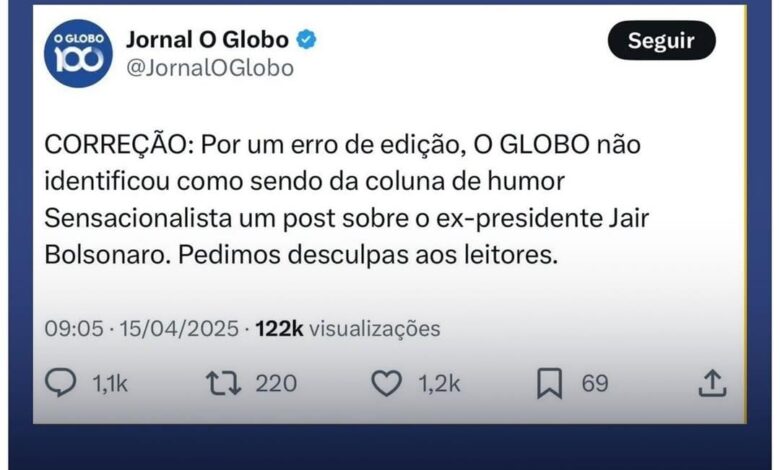Open O Globo 100 profile avatar
This screenshot has height=470, width=780.
(x=78, y=53)
